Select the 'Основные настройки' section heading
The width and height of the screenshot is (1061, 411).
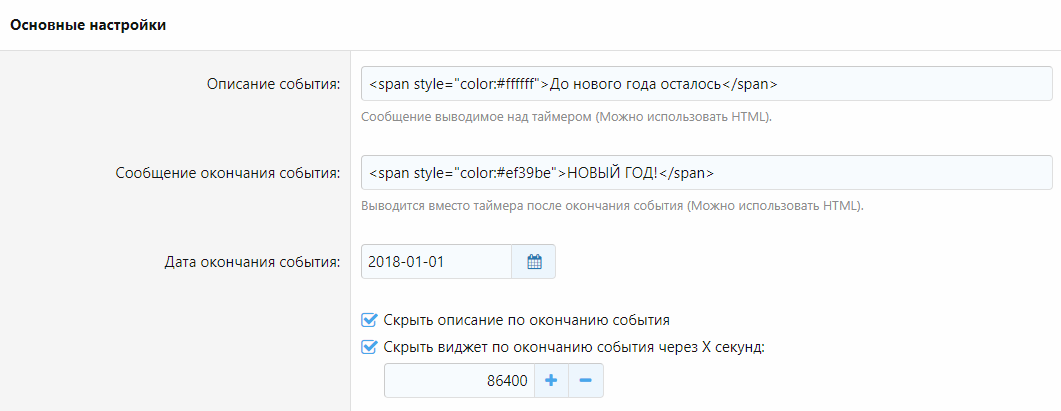pos(88,25)
